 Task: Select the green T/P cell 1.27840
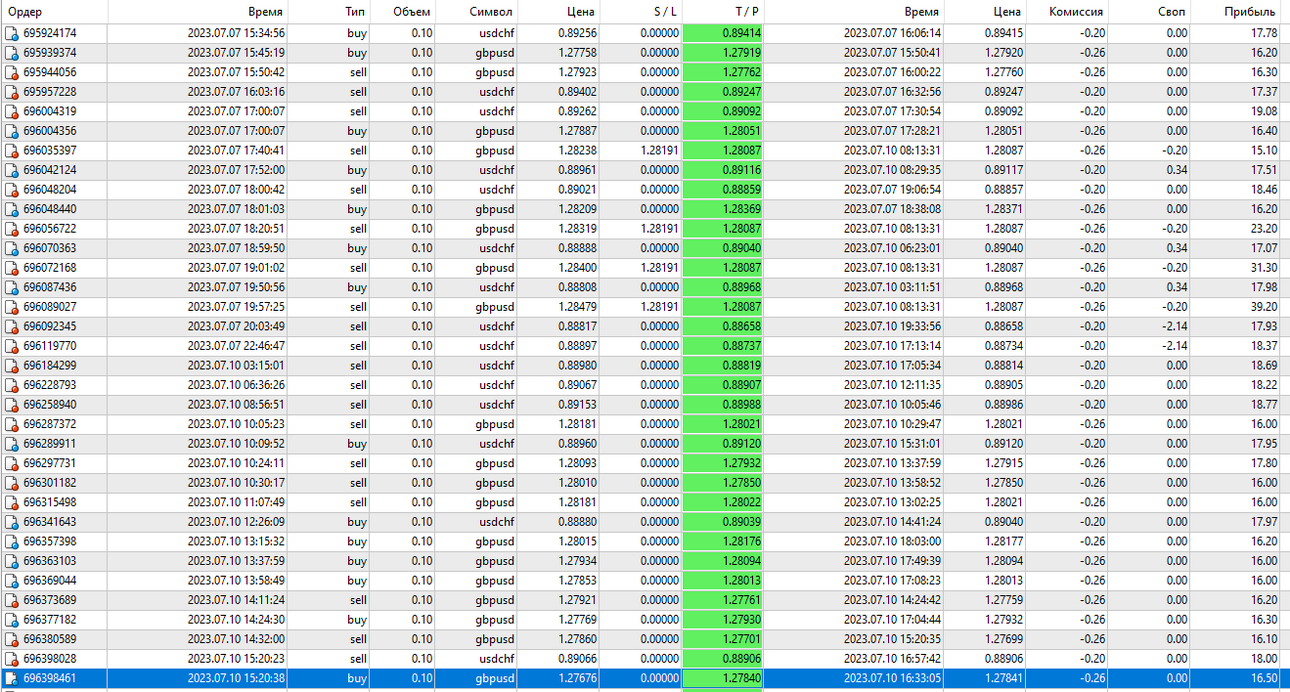click(724, 678)
